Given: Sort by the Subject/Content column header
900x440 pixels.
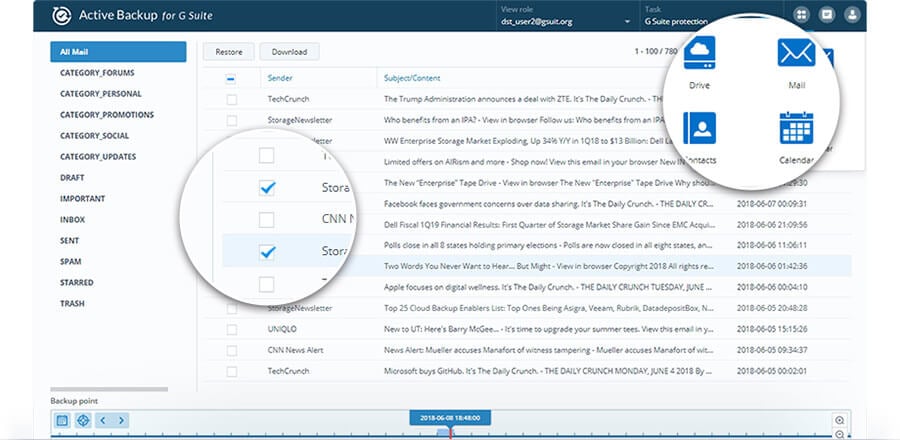Looking at the screenshot, I should pyautogui.click(x=412, y=79).
